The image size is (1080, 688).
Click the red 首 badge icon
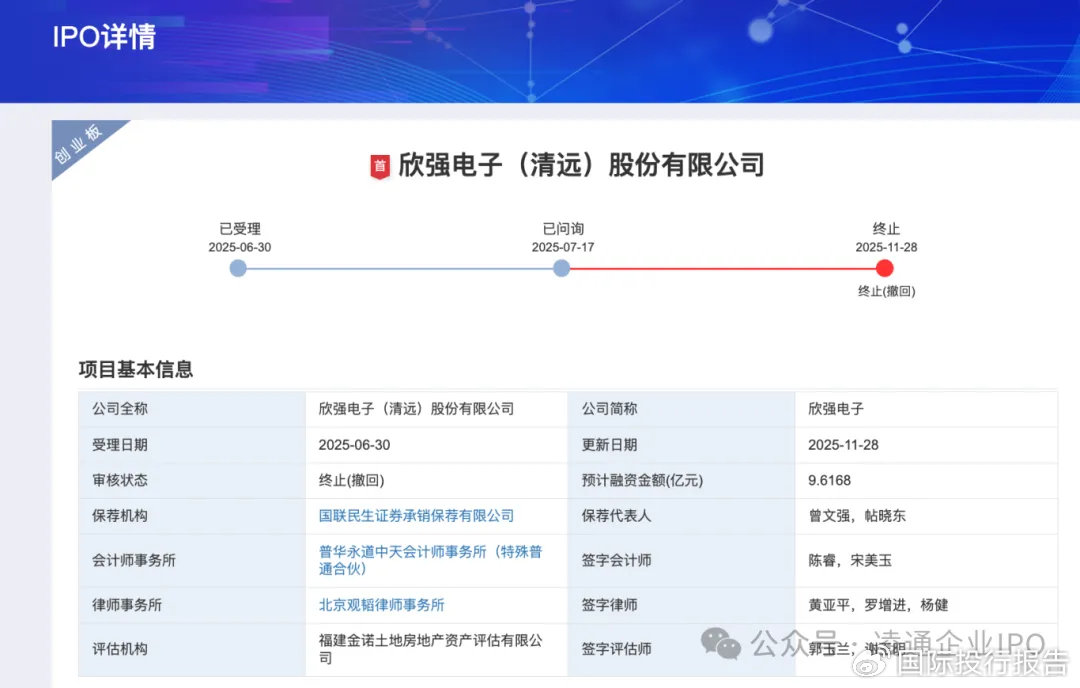[380, 167]
